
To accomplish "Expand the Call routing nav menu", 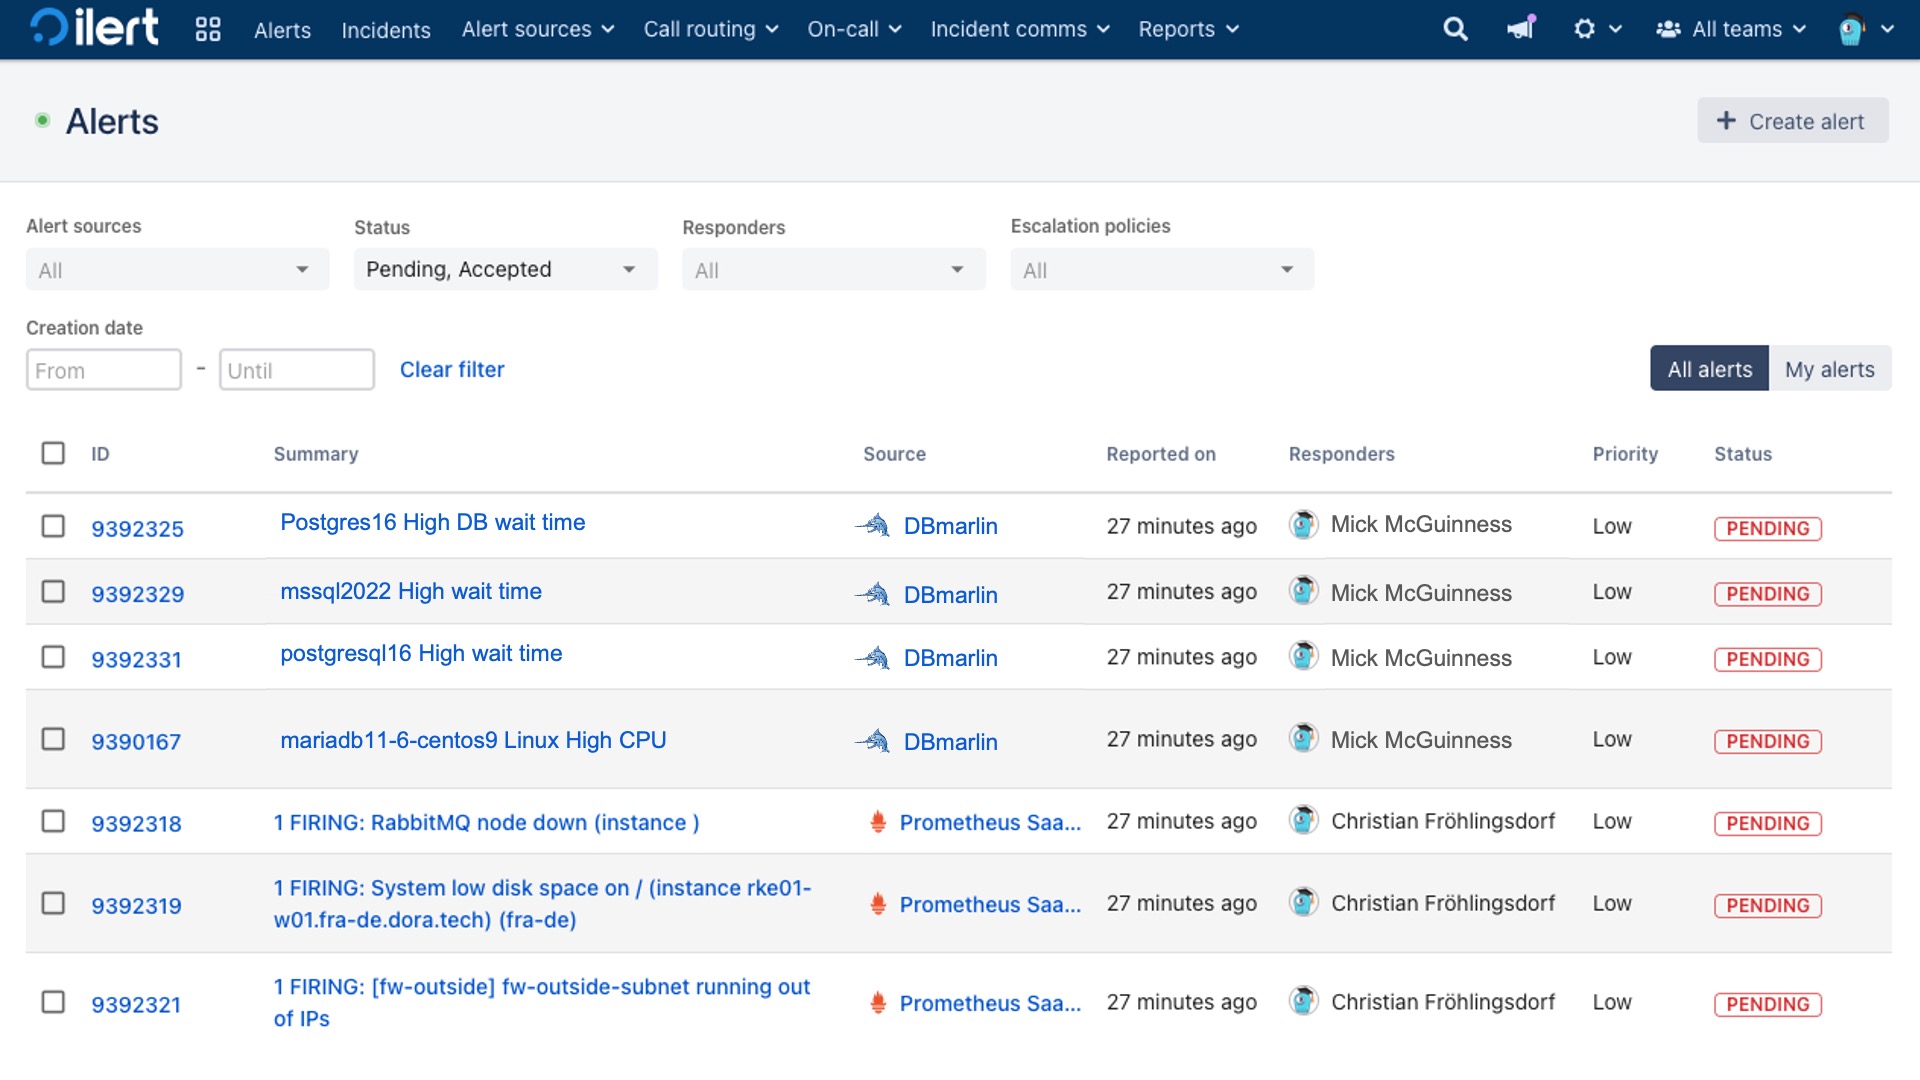I will pos(711,29).
